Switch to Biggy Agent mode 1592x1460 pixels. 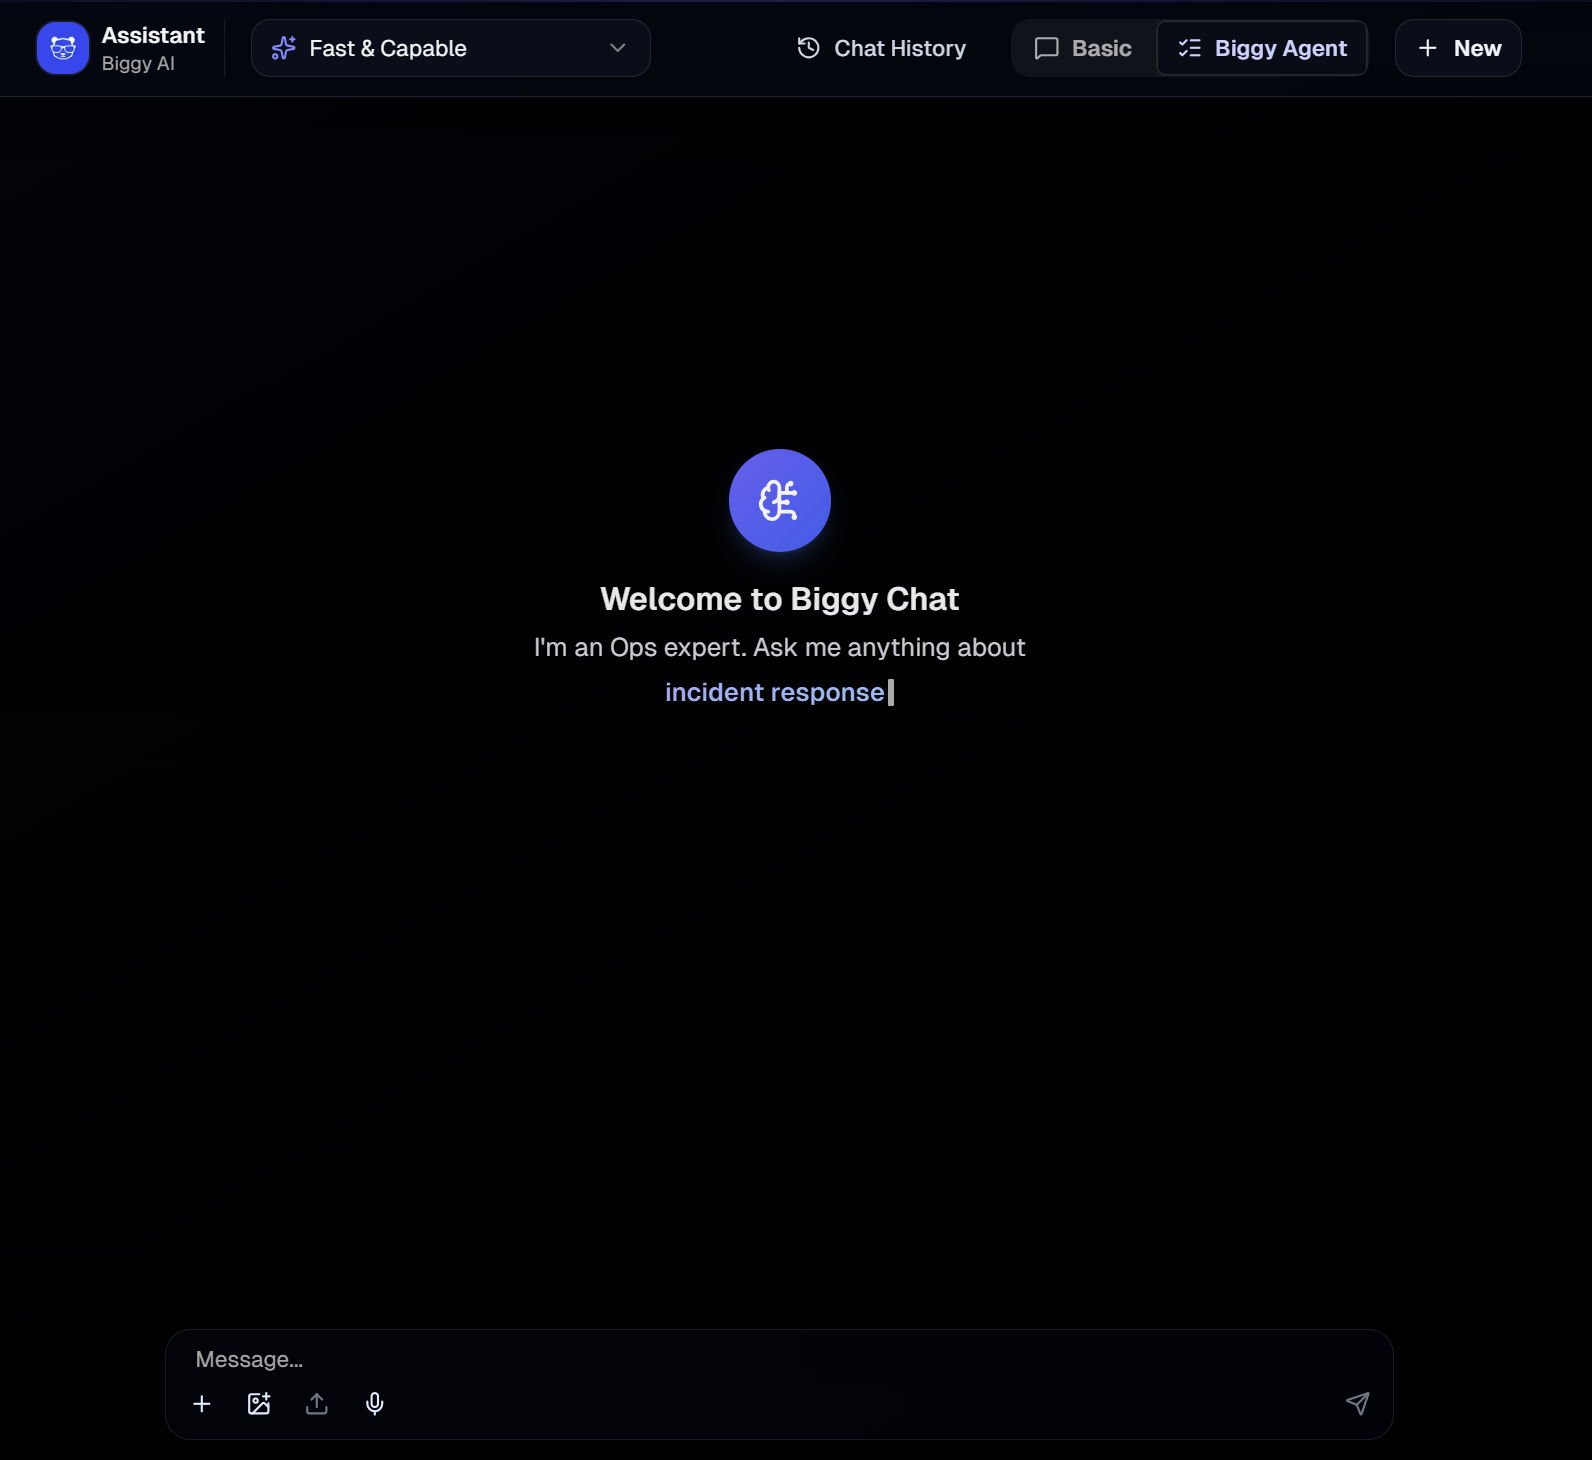[1262, 48]
